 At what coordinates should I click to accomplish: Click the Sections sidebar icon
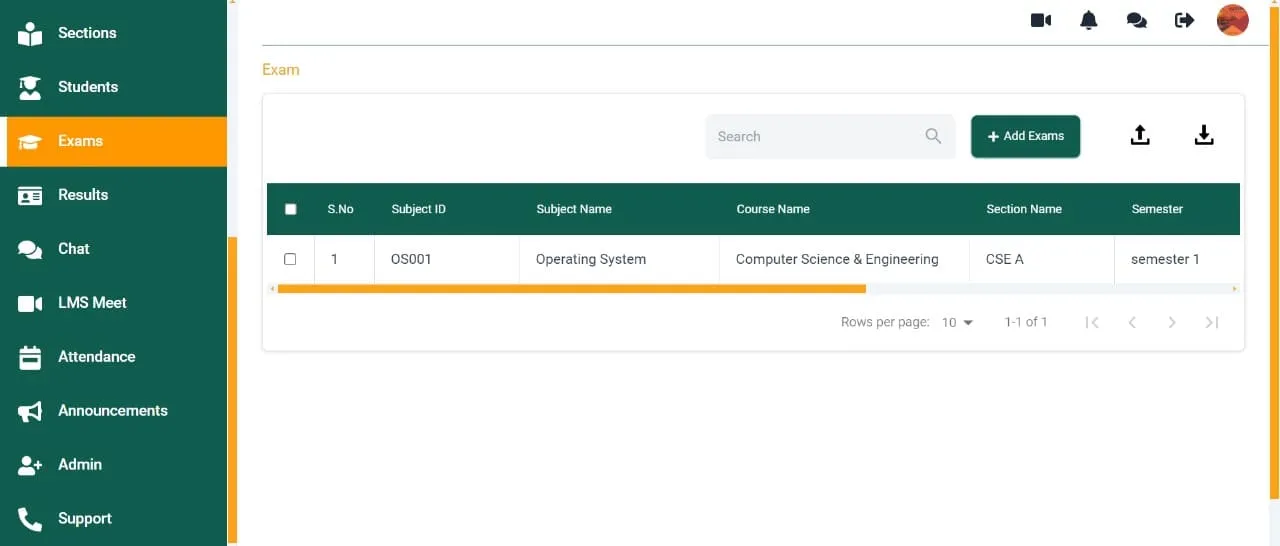pyautogui.click(x=30, y=33)
